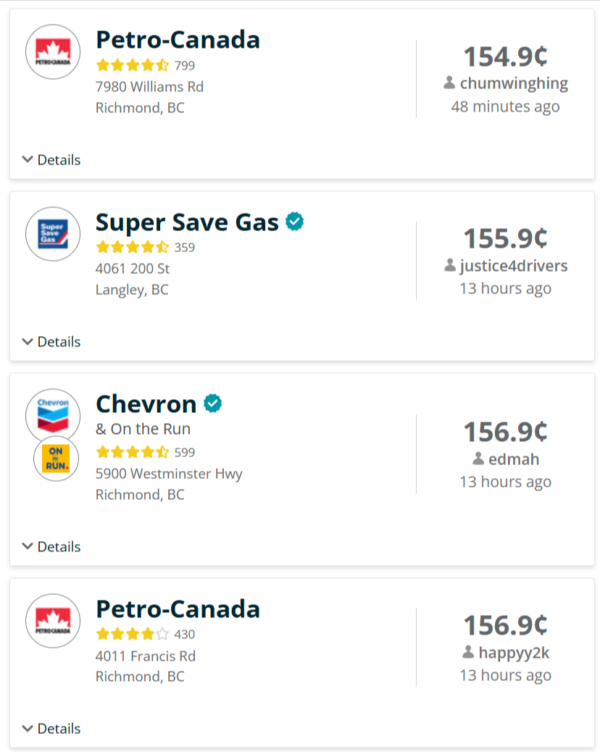The width and height of the screenshot is (600, 752).
Task: Open the Chevron station name link
Action: tap(146, 404)
